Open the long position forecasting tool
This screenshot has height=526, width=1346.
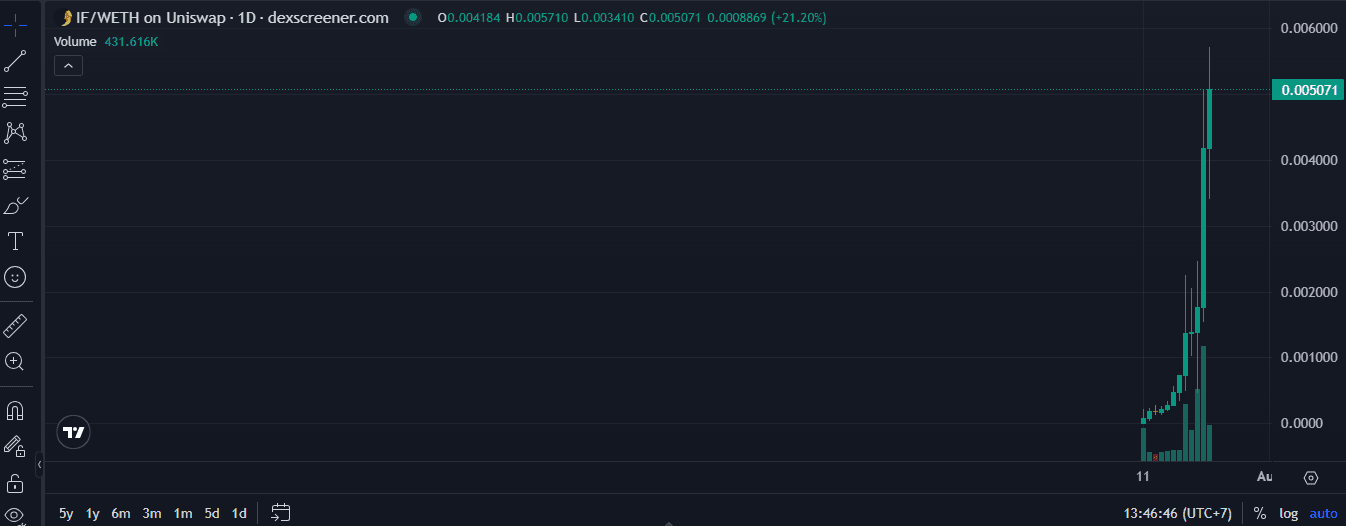tap(15, 169)
